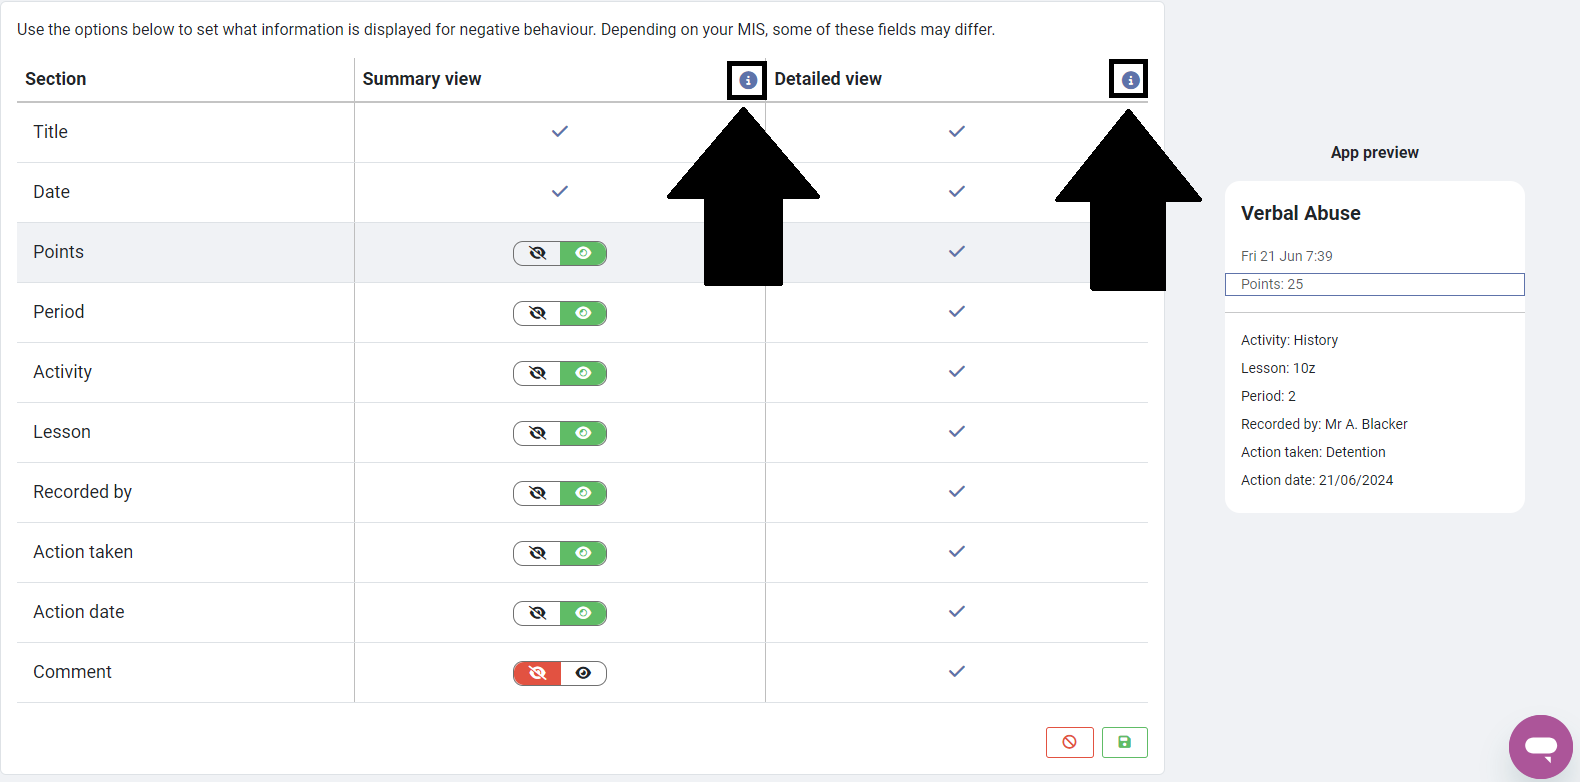Click the Verbal Abuse preview title

tap(1300, 213)
